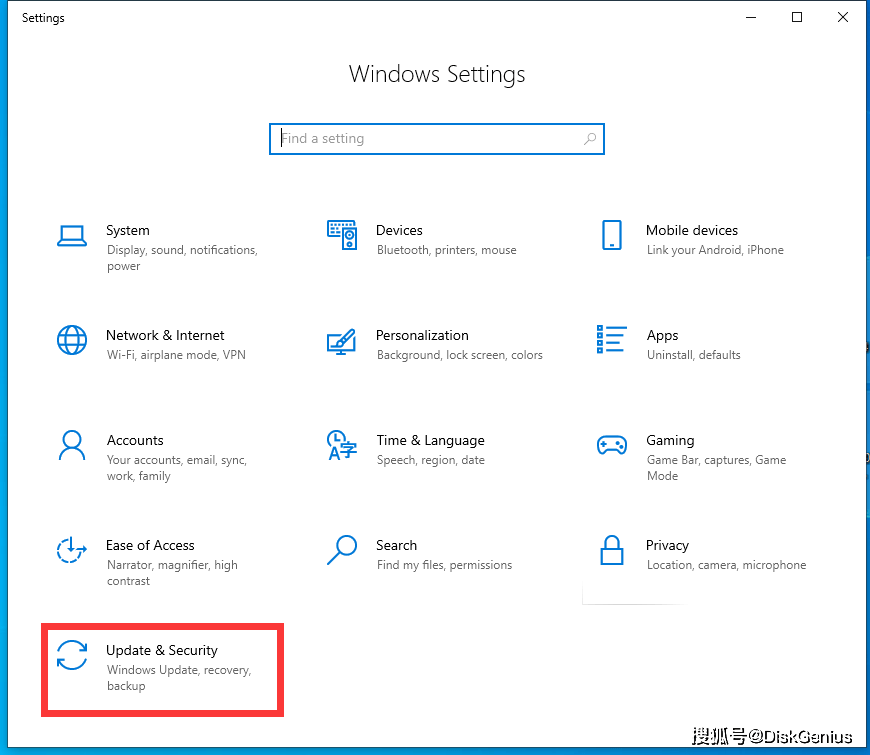The width and height of the screenshot is (870, 755).
Task: Open the Privacy padlock icon
Action: [x=611, y=550]
